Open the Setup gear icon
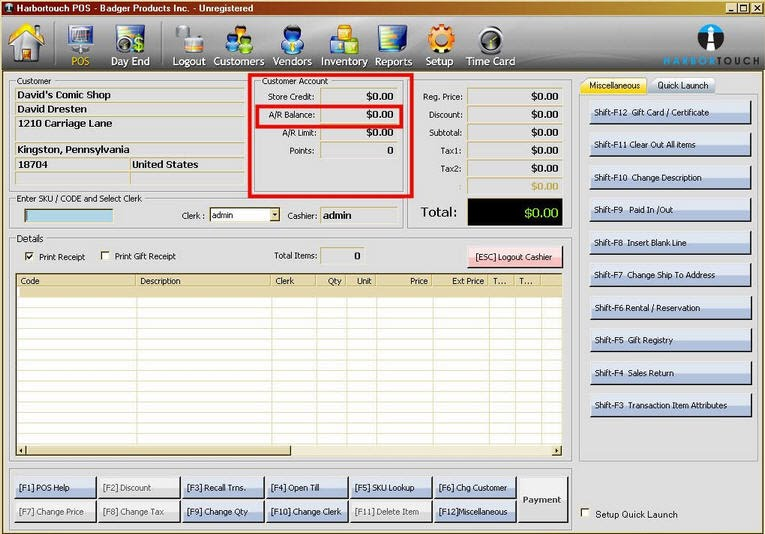Screen dimensions: 765x534 [x=440, y=45]
